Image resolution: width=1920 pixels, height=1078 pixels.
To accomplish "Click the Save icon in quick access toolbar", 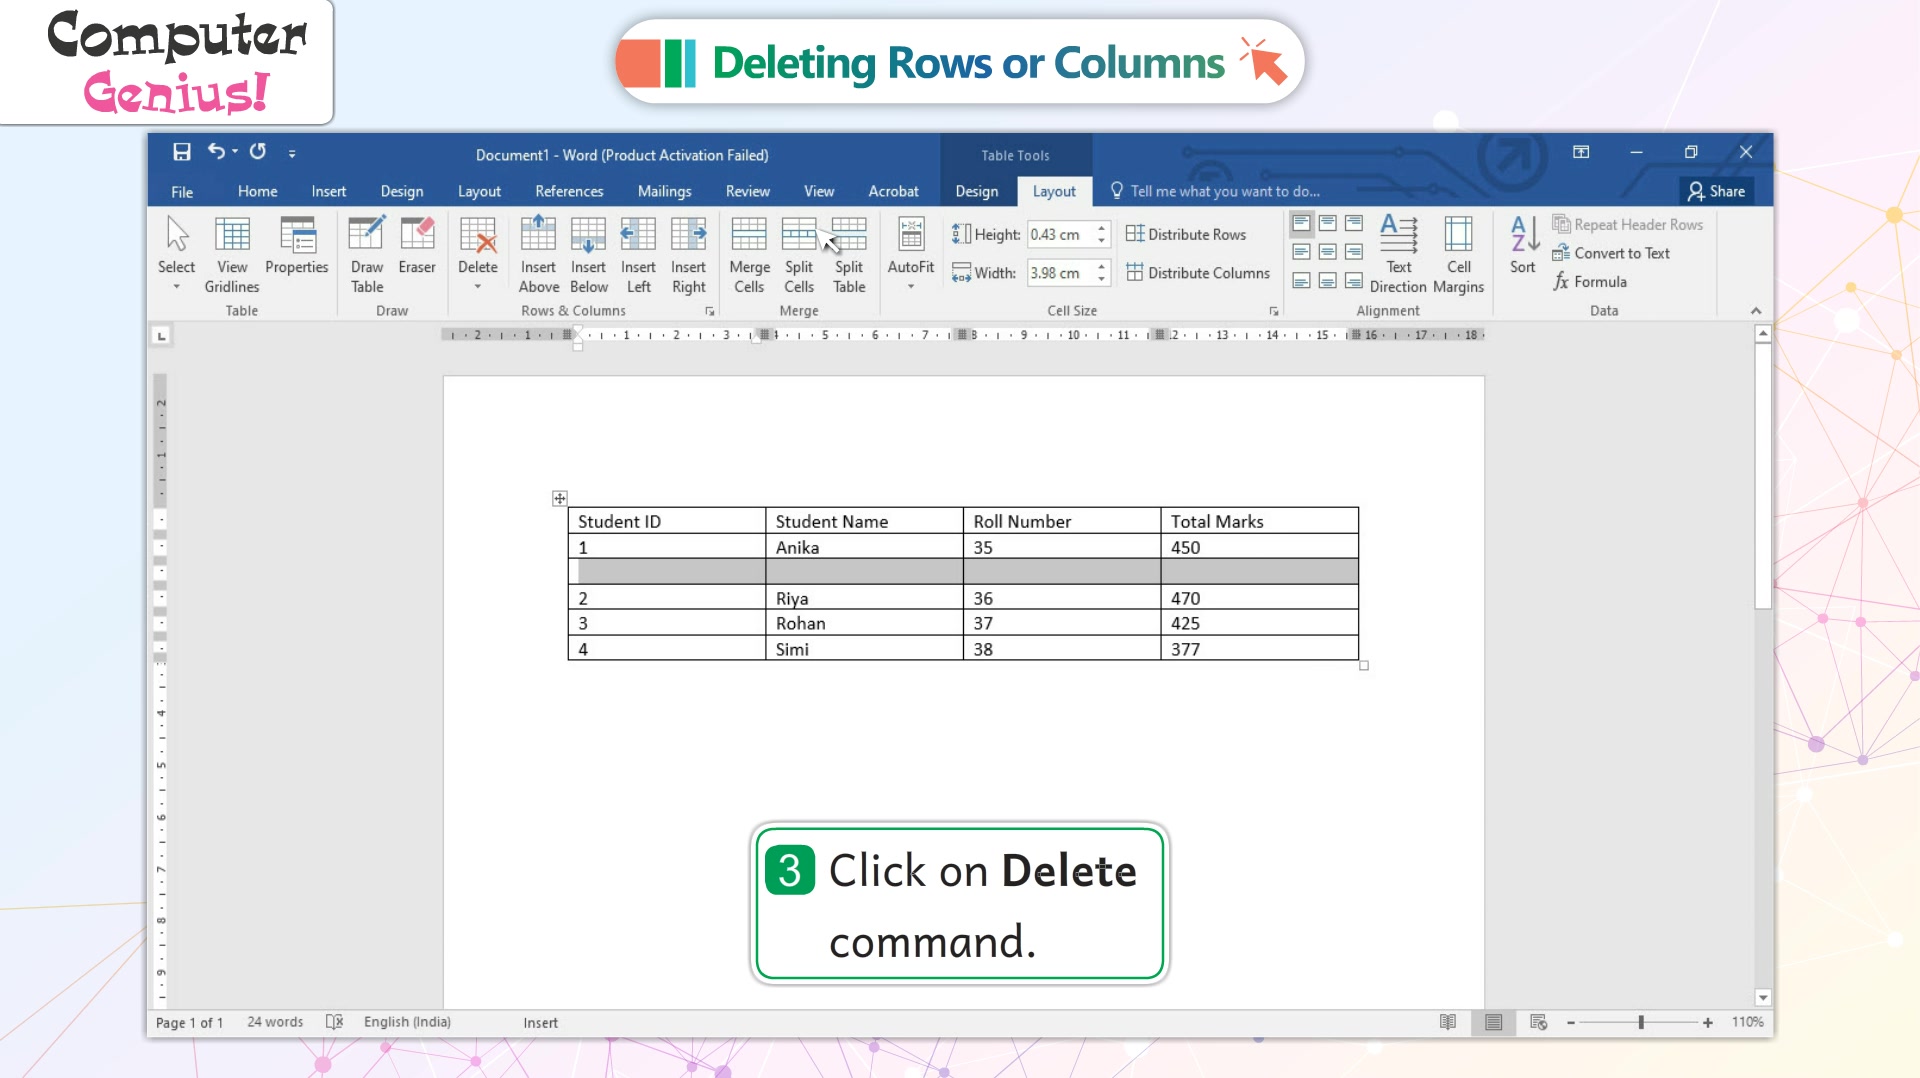I will pyautogui.click(x=181, y=152).
